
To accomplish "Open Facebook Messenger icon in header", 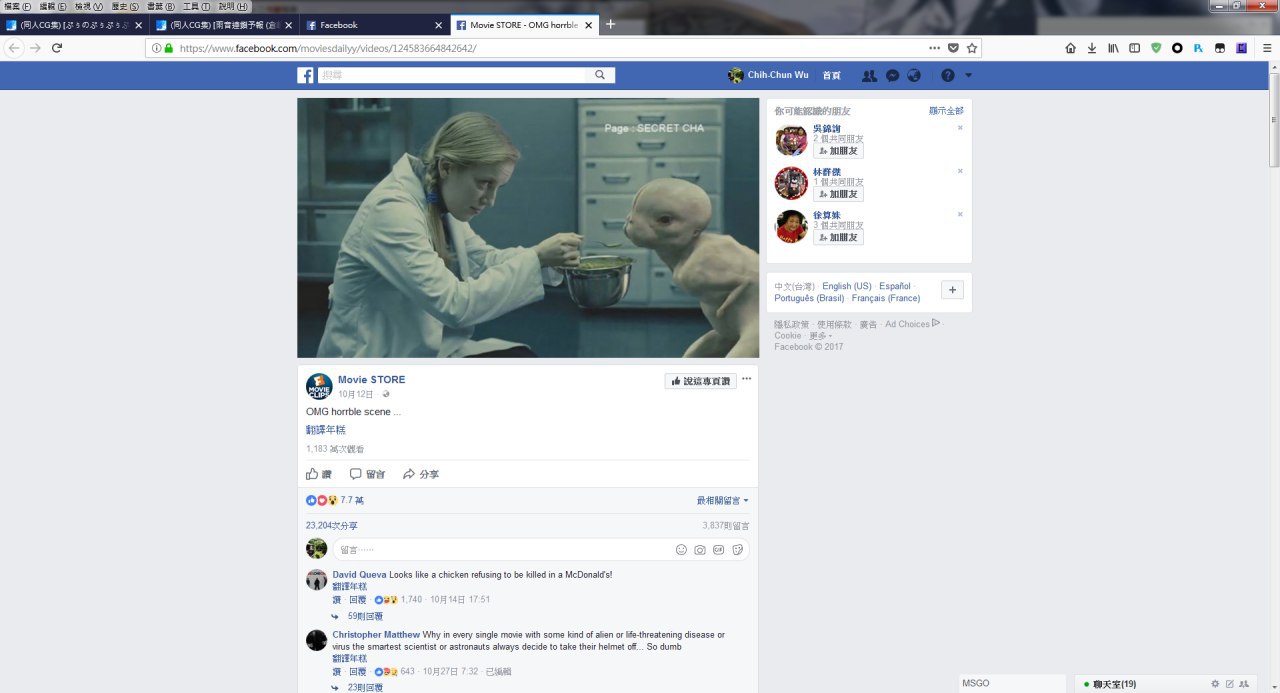I will click(891, 76).
